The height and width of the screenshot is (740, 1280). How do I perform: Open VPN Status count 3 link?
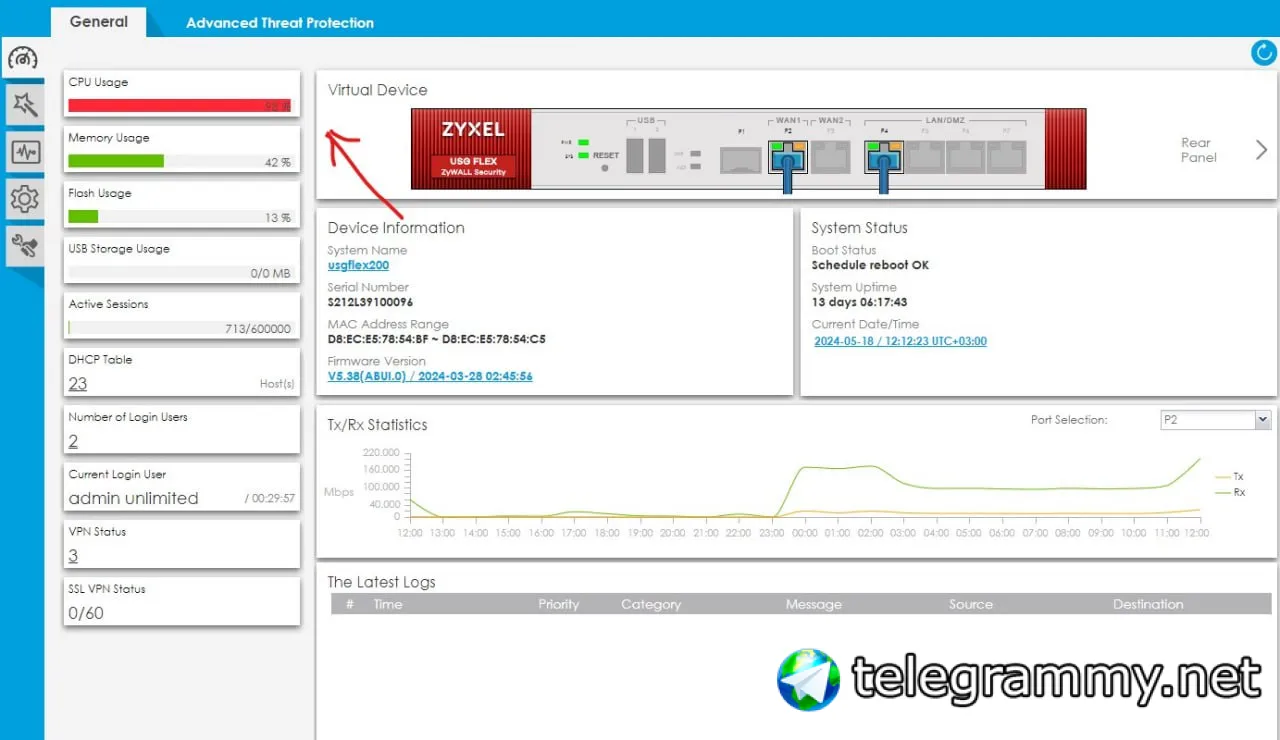[73, 556]
